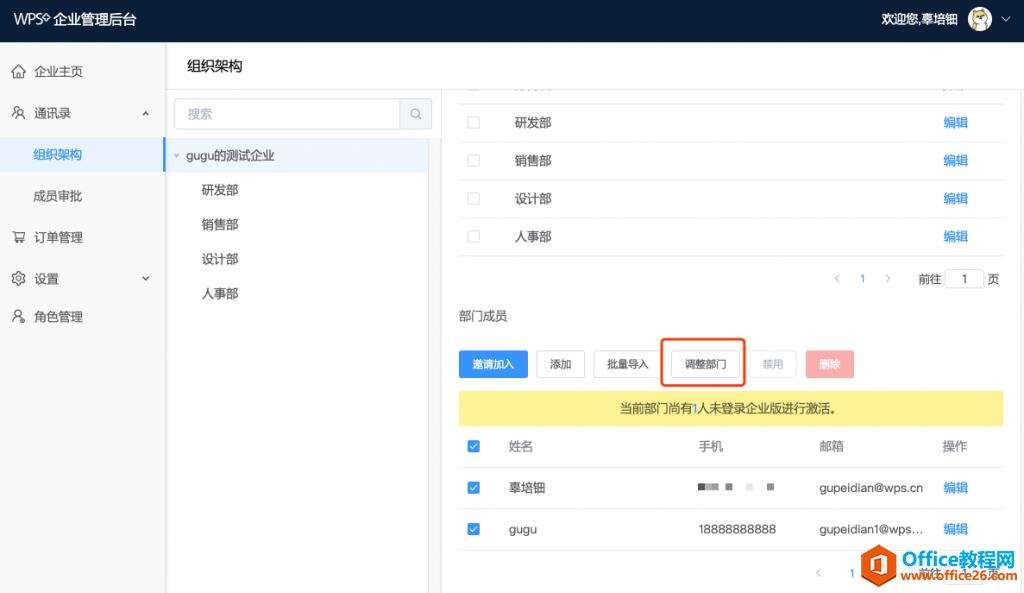Go to previous departments page arrow
Viewport: 1024px width, 593px height.
[837, 279]
